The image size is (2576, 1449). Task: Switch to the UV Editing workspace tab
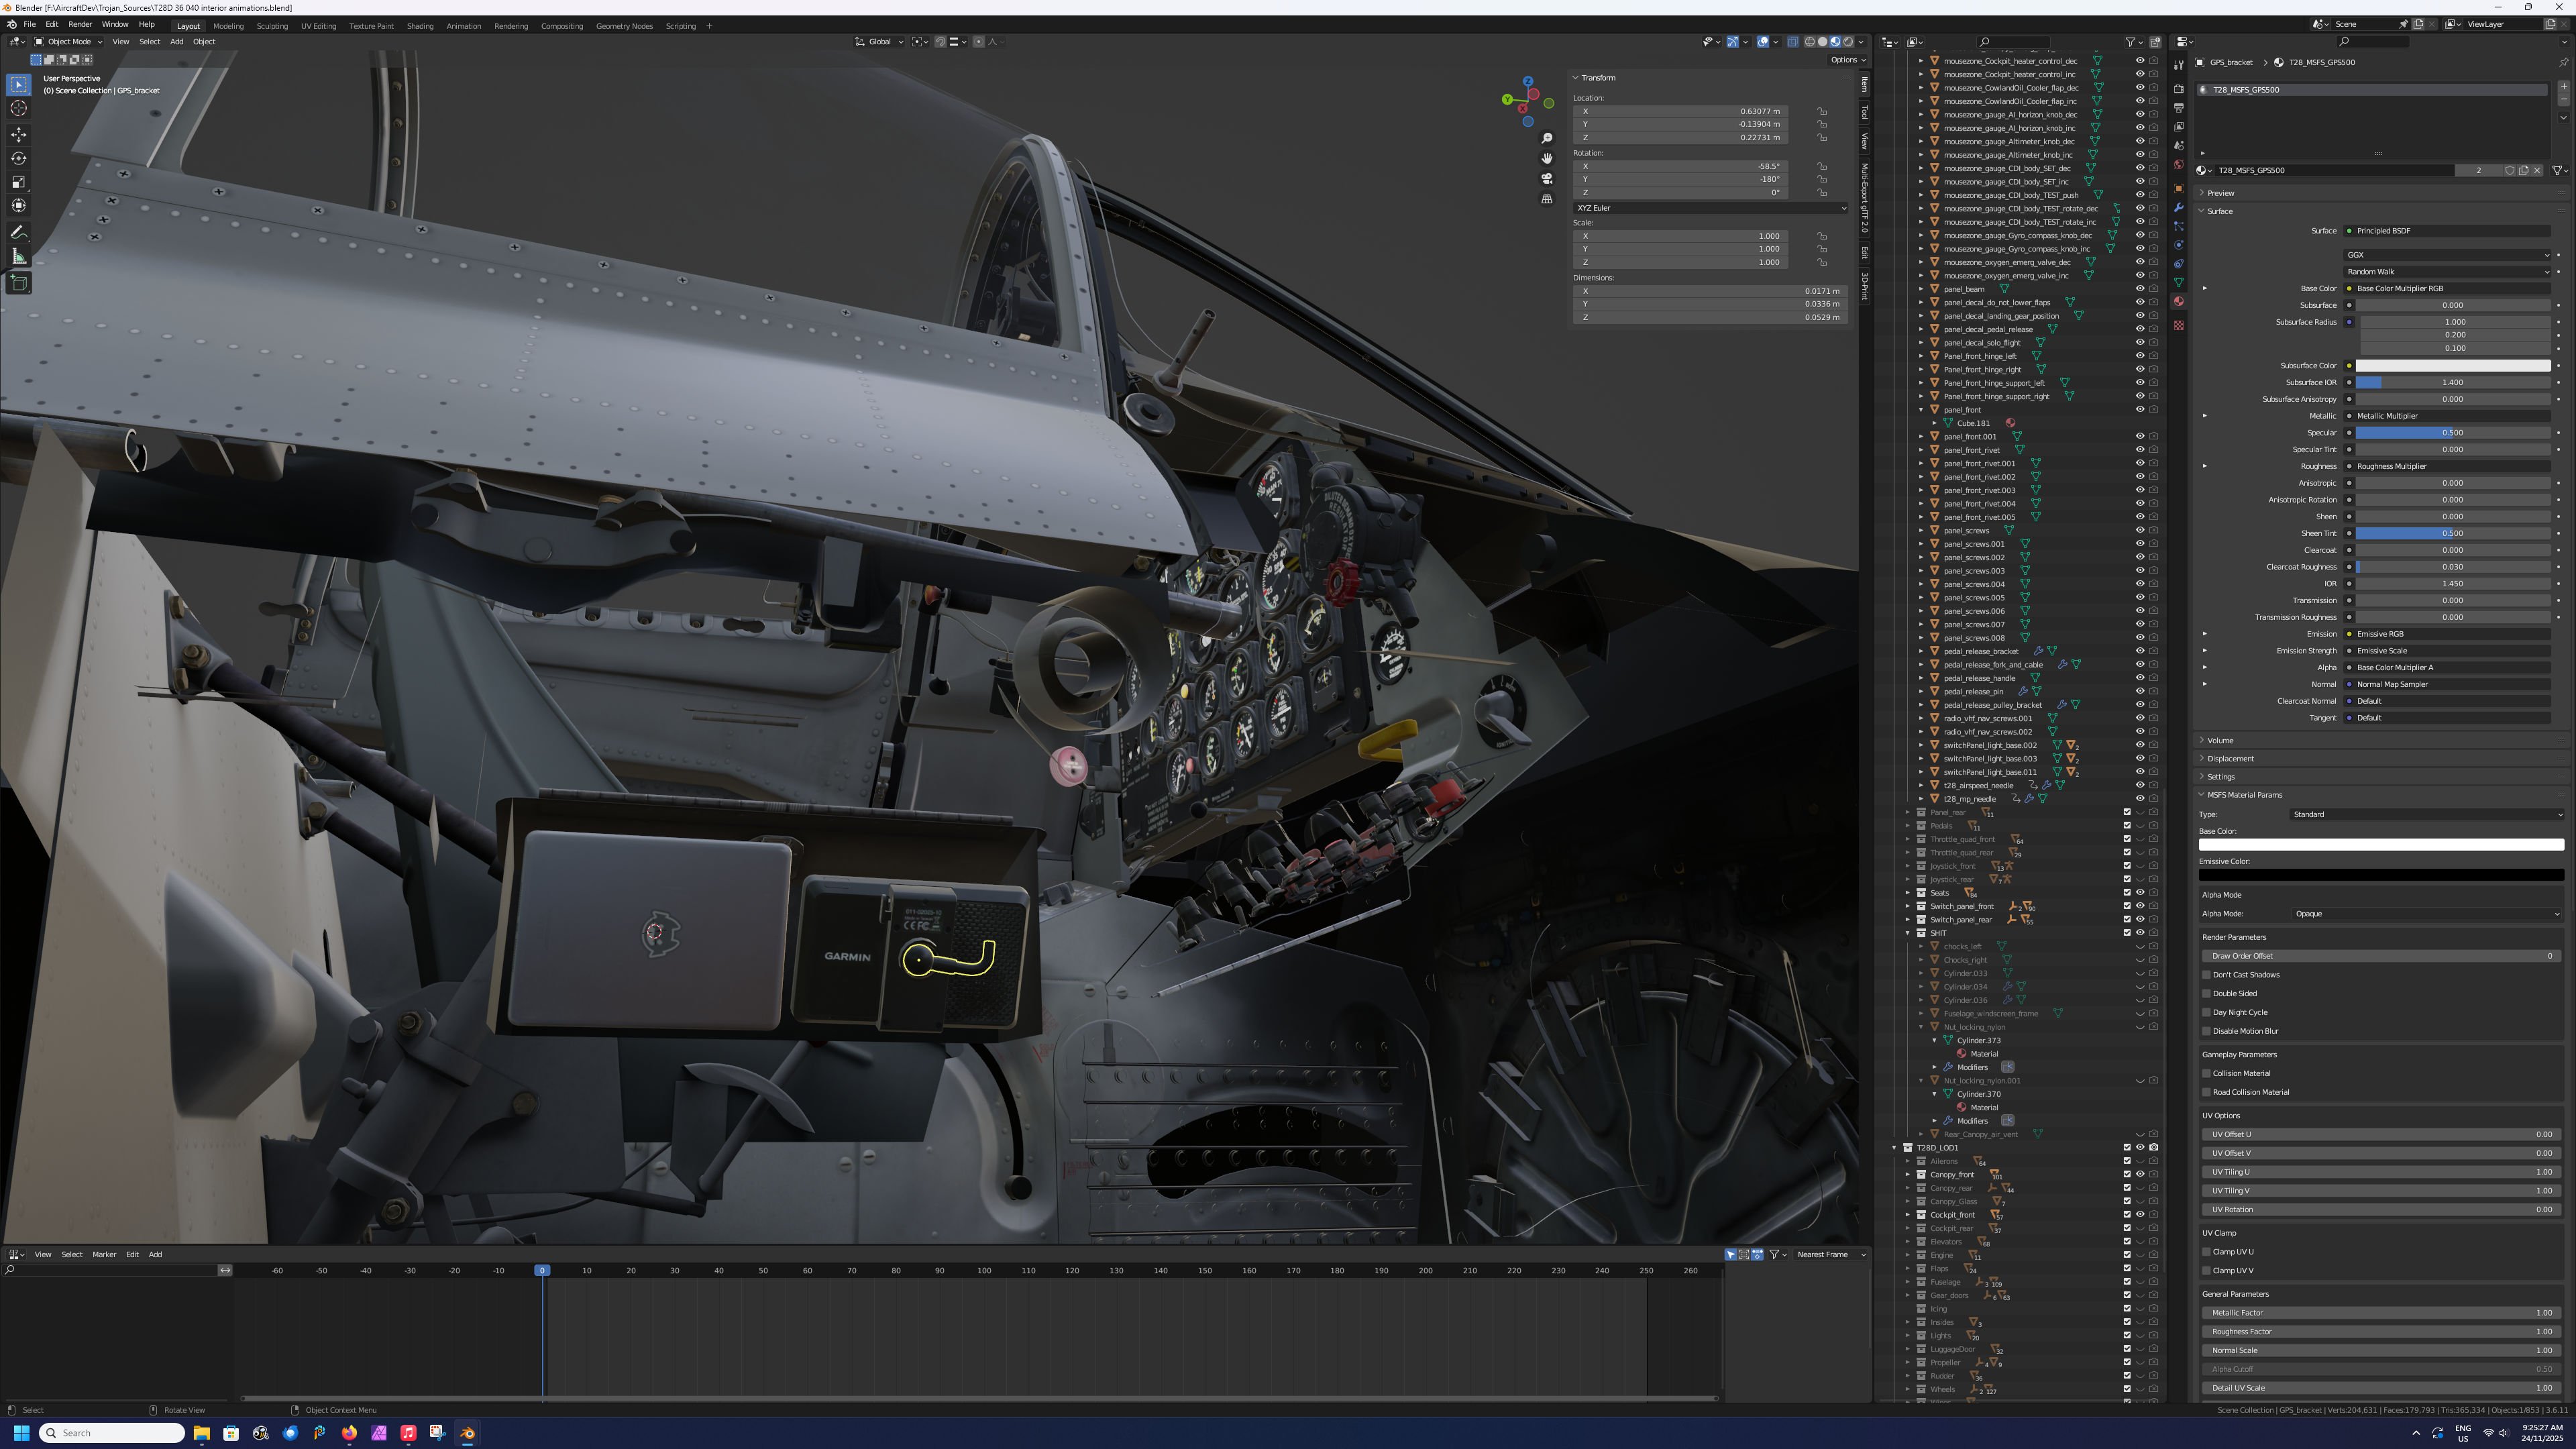click(318, 26)
